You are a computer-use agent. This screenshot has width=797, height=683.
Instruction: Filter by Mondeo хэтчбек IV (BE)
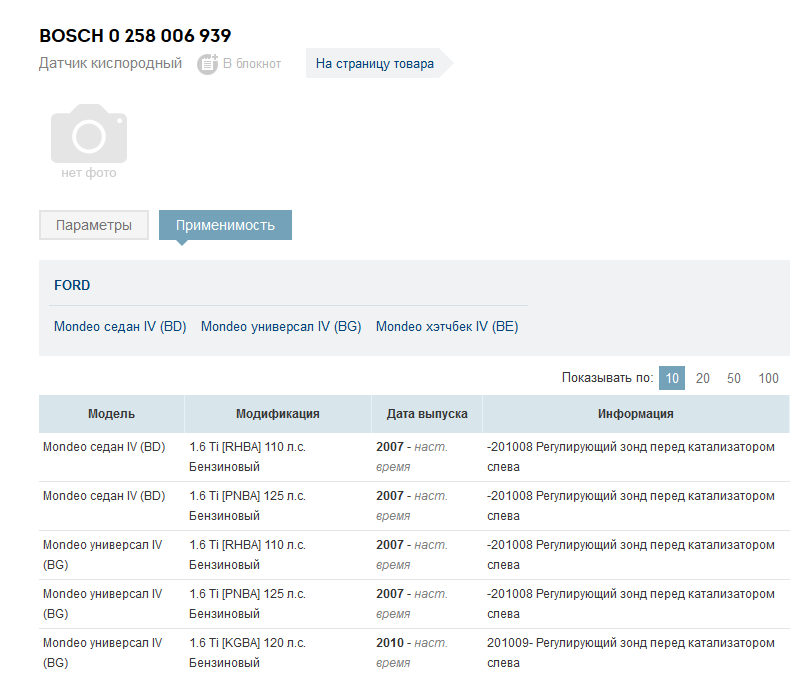tap(447, 327)
